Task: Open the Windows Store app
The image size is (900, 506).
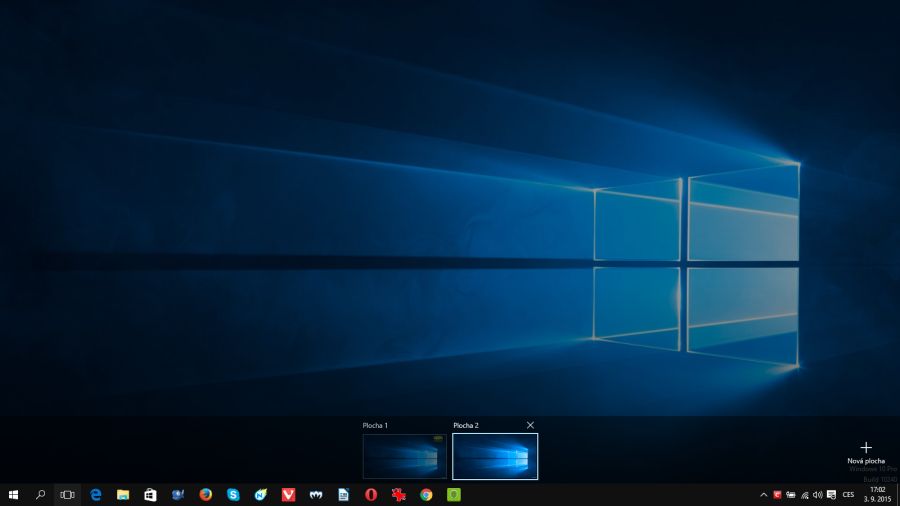Action: (x=150, y=495)
